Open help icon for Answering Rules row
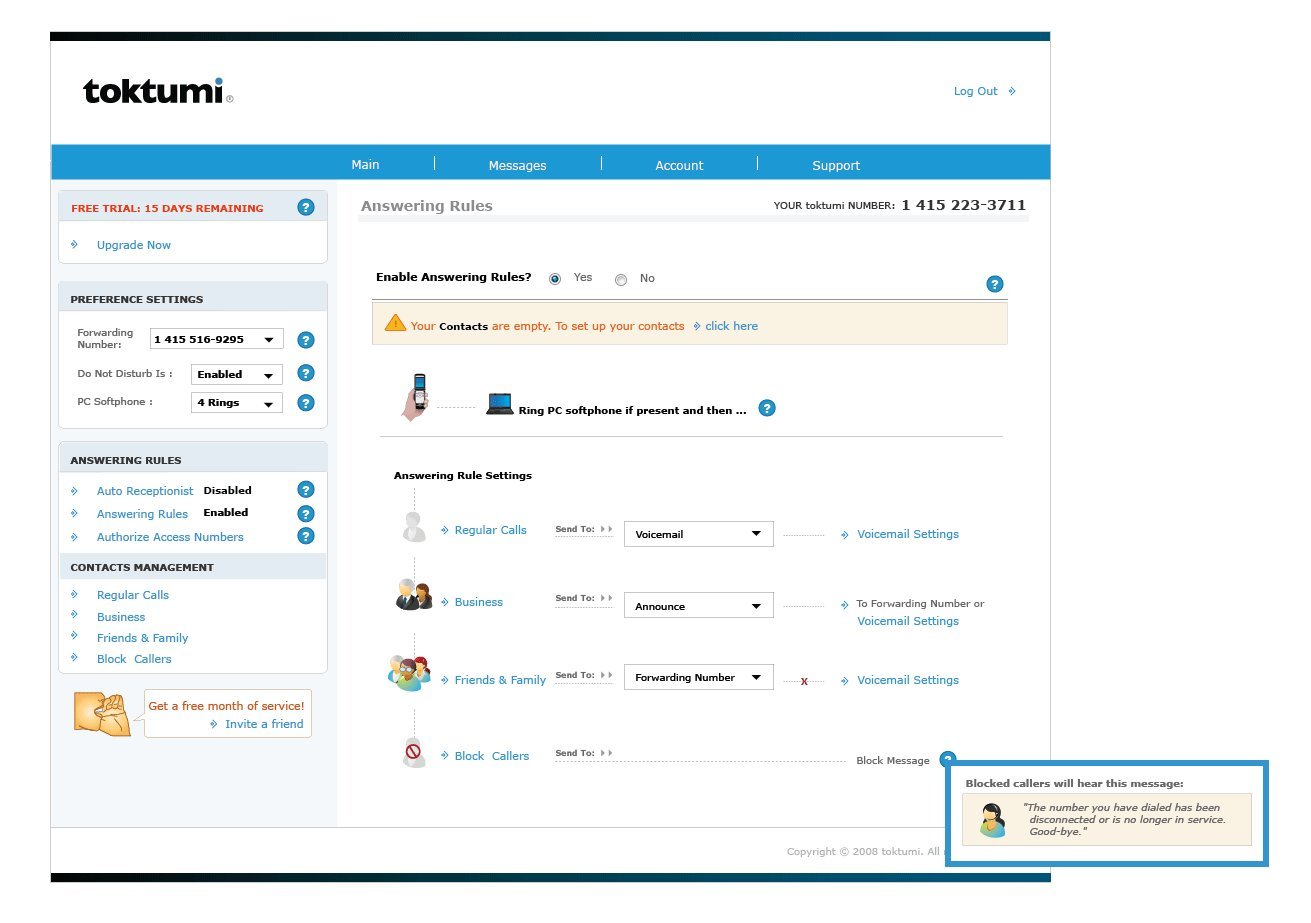Screen dimensions: 1311x923 pyautogui.click(x=306, y=514)
